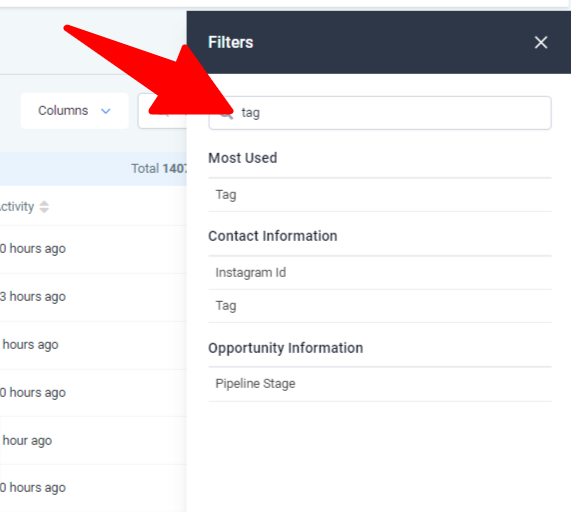Click the descending down-arrow beside Activity
571x512 pixels.
(44, 210)
